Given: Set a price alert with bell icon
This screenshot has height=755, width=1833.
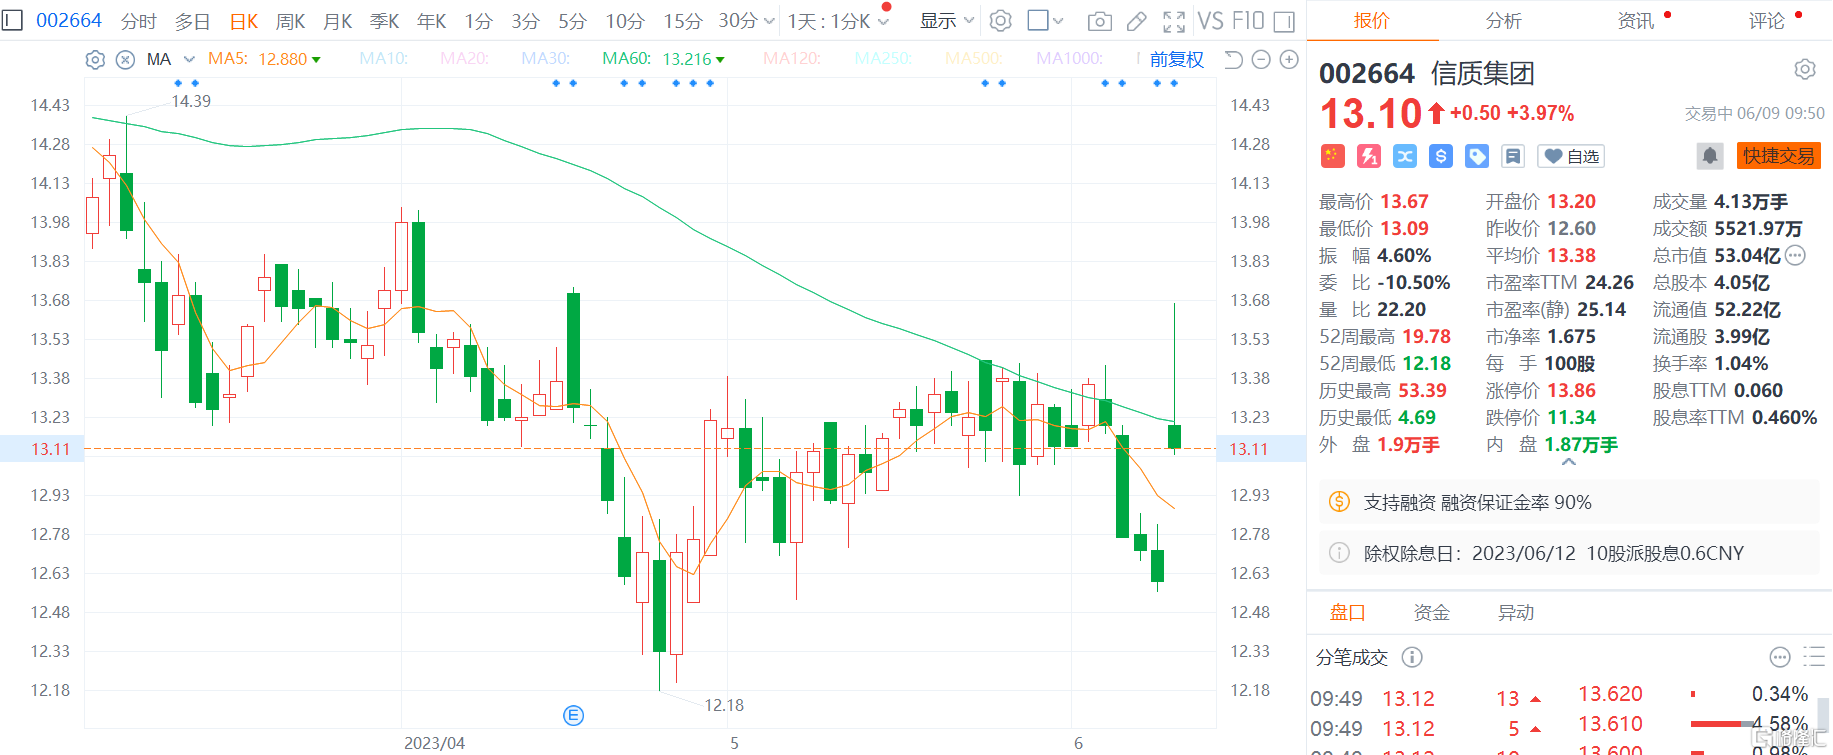Looking at the screenshot, I should (1710, 156).
